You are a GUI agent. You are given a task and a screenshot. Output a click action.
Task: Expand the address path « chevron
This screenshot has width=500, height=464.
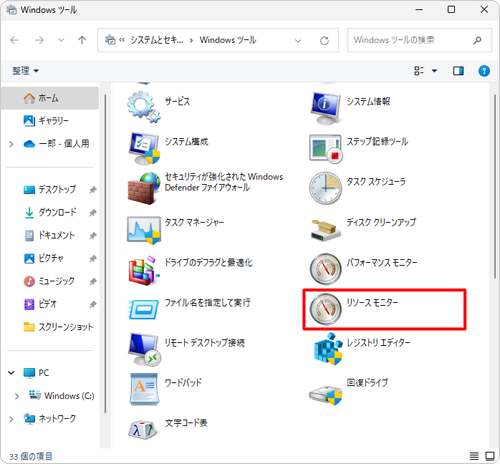tap(122, 40)
